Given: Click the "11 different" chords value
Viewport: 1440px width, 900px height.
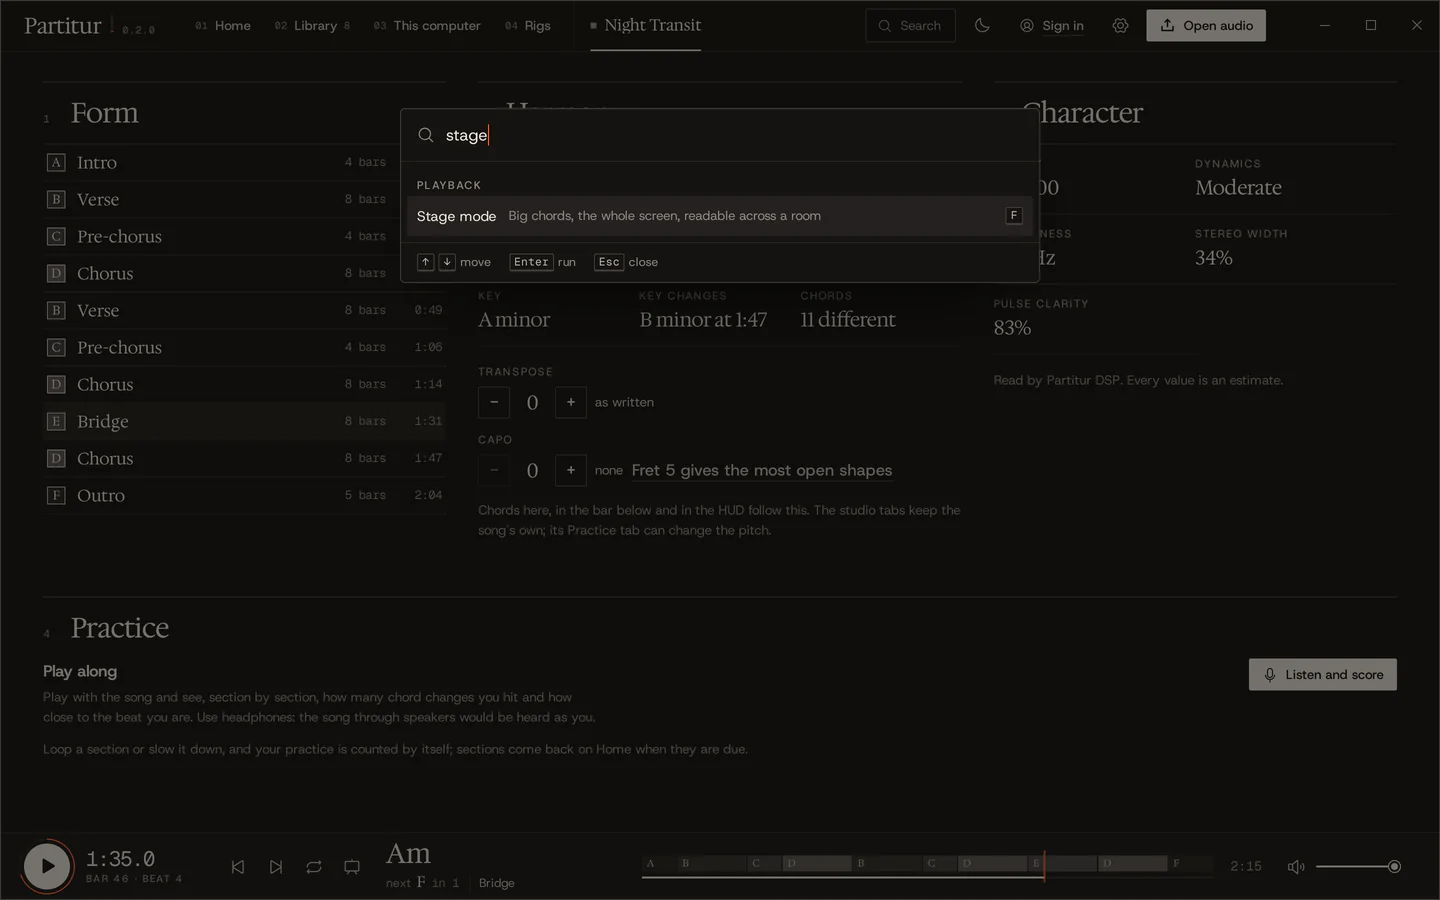Looking at the screenshot, I should (x=848, y=320).
